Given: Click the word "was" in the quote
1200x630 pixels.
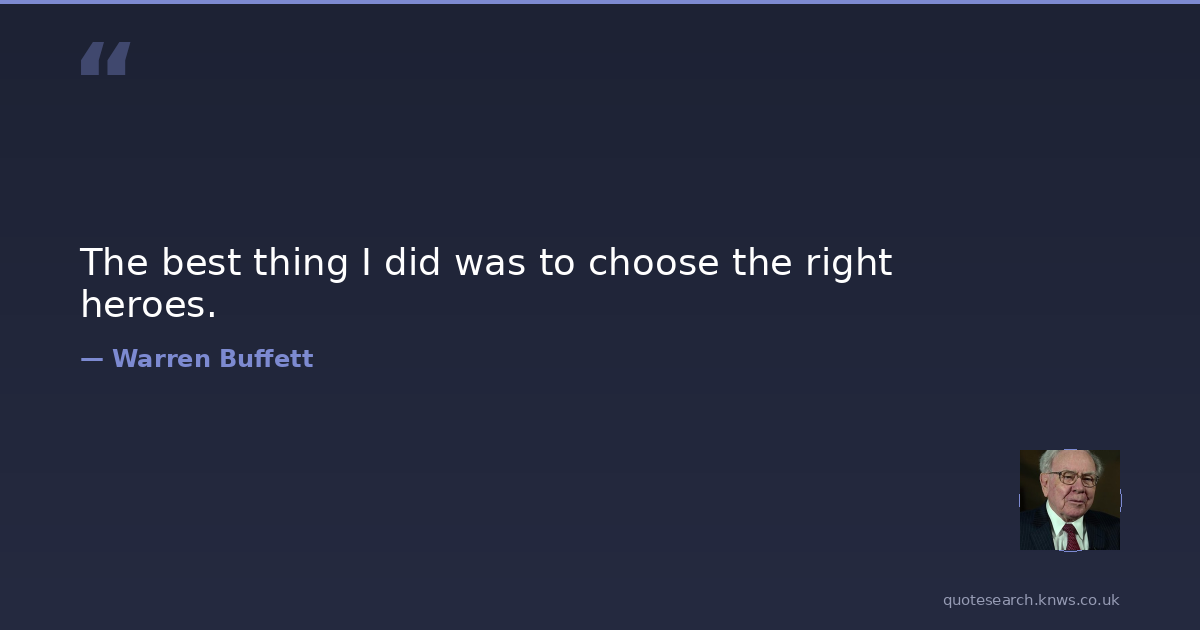Looking at the screenshot, I should pyautogui.click(x=490, y=263).
